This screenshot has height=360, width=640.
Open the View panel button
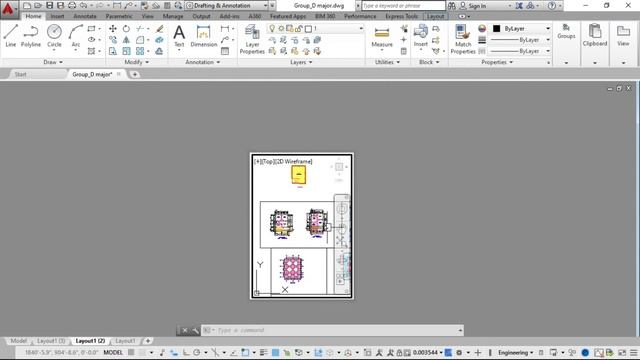pyautogui.click(x=623, y=35)
